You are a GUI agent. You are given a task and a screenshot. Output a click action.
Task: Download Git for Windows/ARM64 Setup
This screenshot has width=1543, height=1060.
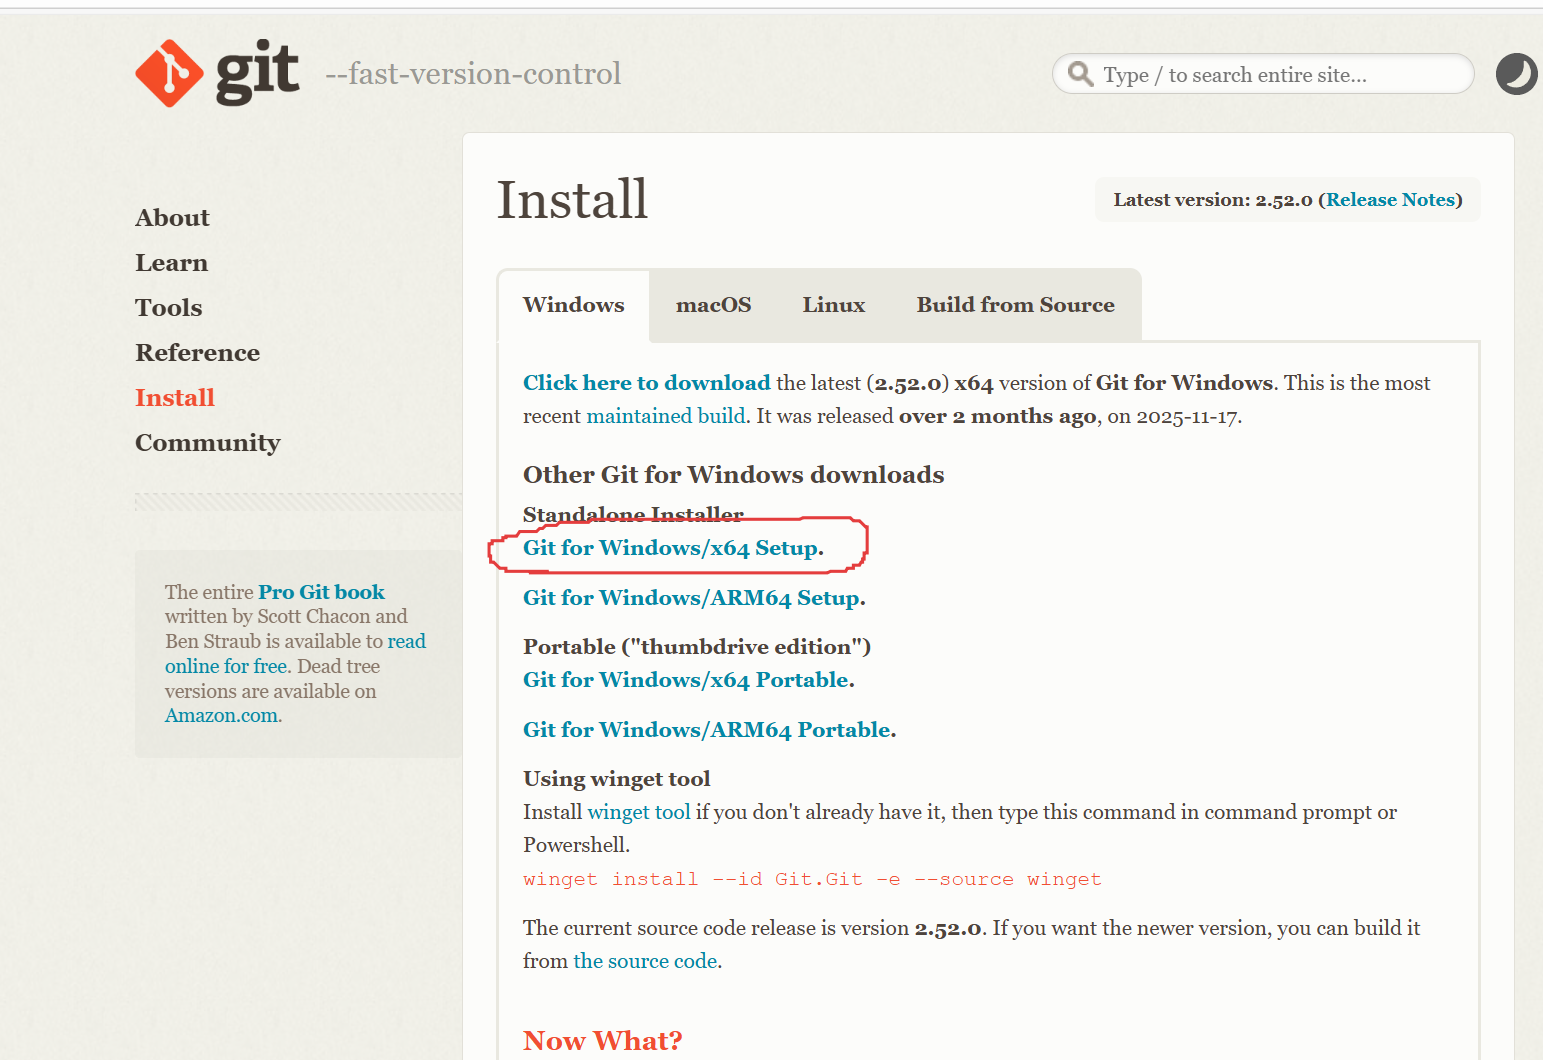tap(692, 598)
